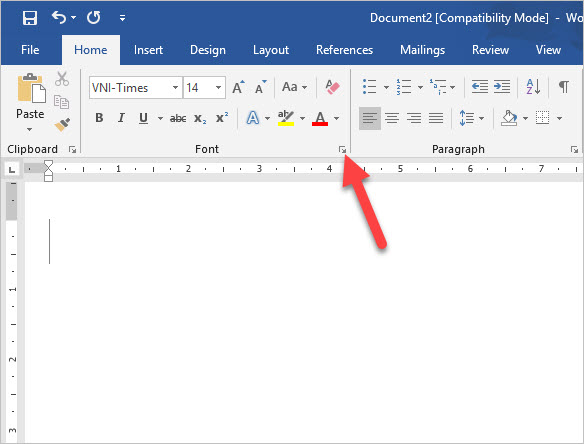Toggle Strikethrough formatting
The width and height of the screenshot is (584, 444).
(x=178, y=118)
